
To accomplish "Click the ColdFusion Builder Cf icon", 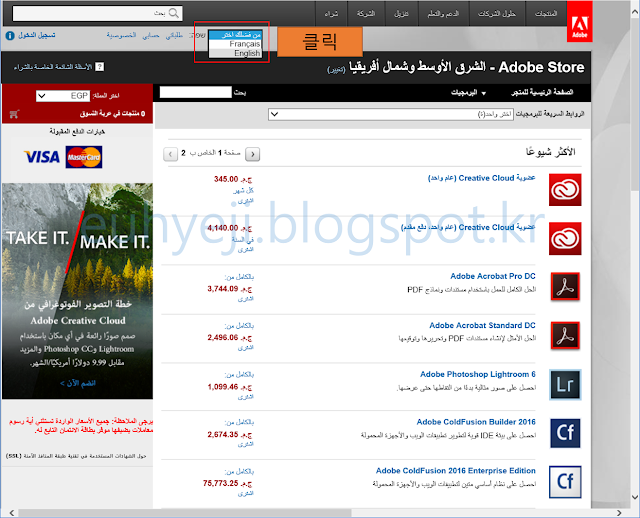I will pyautogui.click(x=565, y=433).
